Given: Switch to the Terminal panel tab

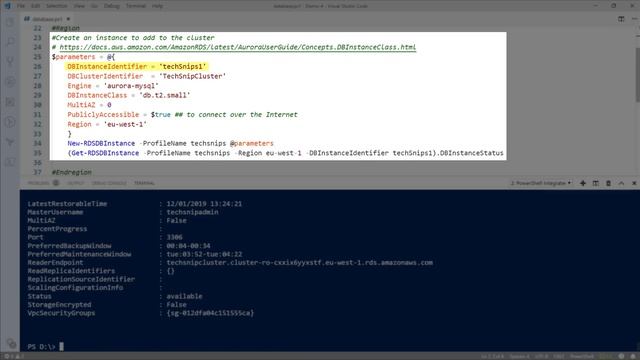Looking at the screenshot, I should (144, 183).
